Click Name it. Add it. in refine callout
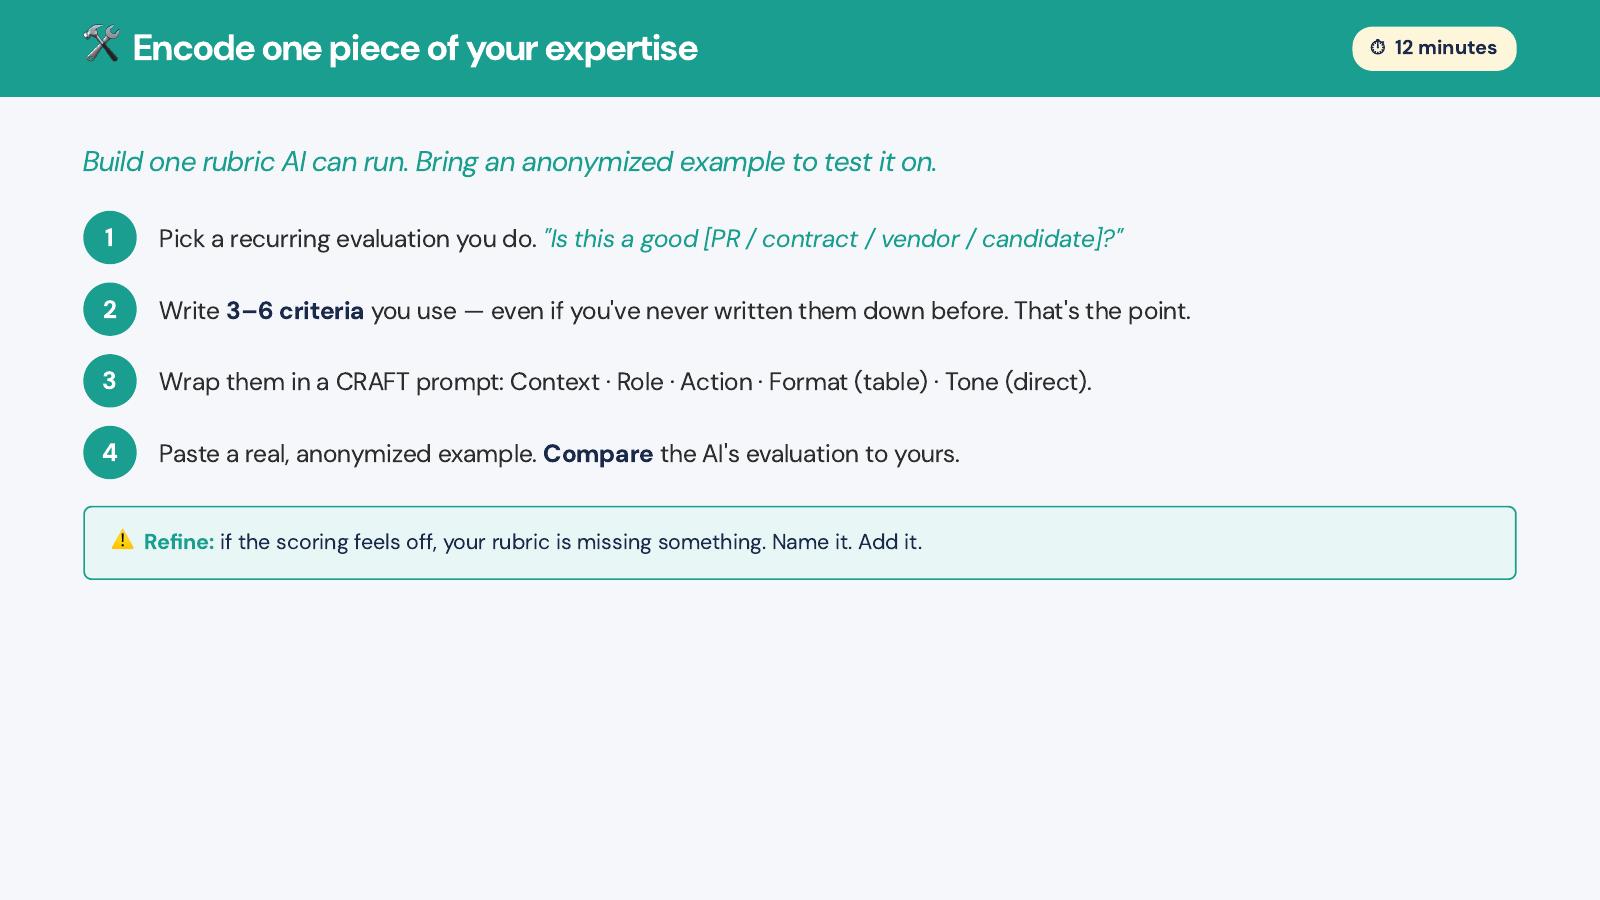 847,542
